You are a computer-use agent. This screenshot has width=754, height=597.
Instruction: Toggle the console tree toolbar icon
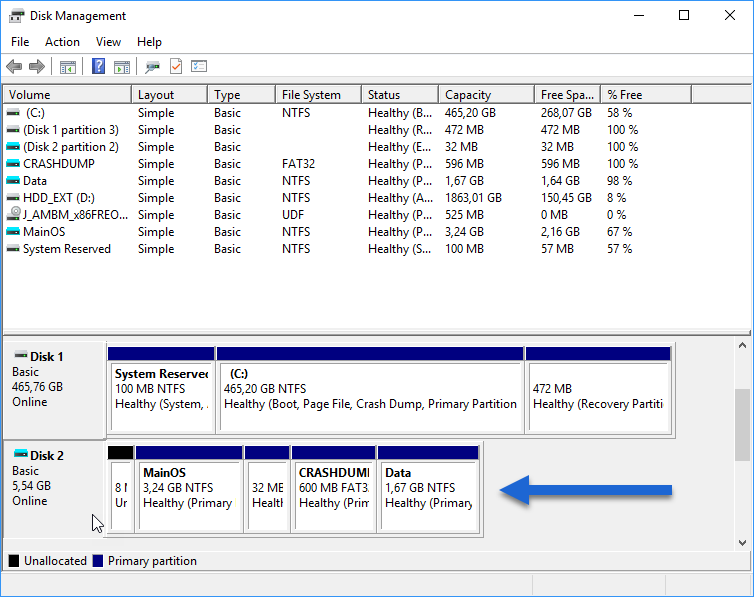click(68, 67)
